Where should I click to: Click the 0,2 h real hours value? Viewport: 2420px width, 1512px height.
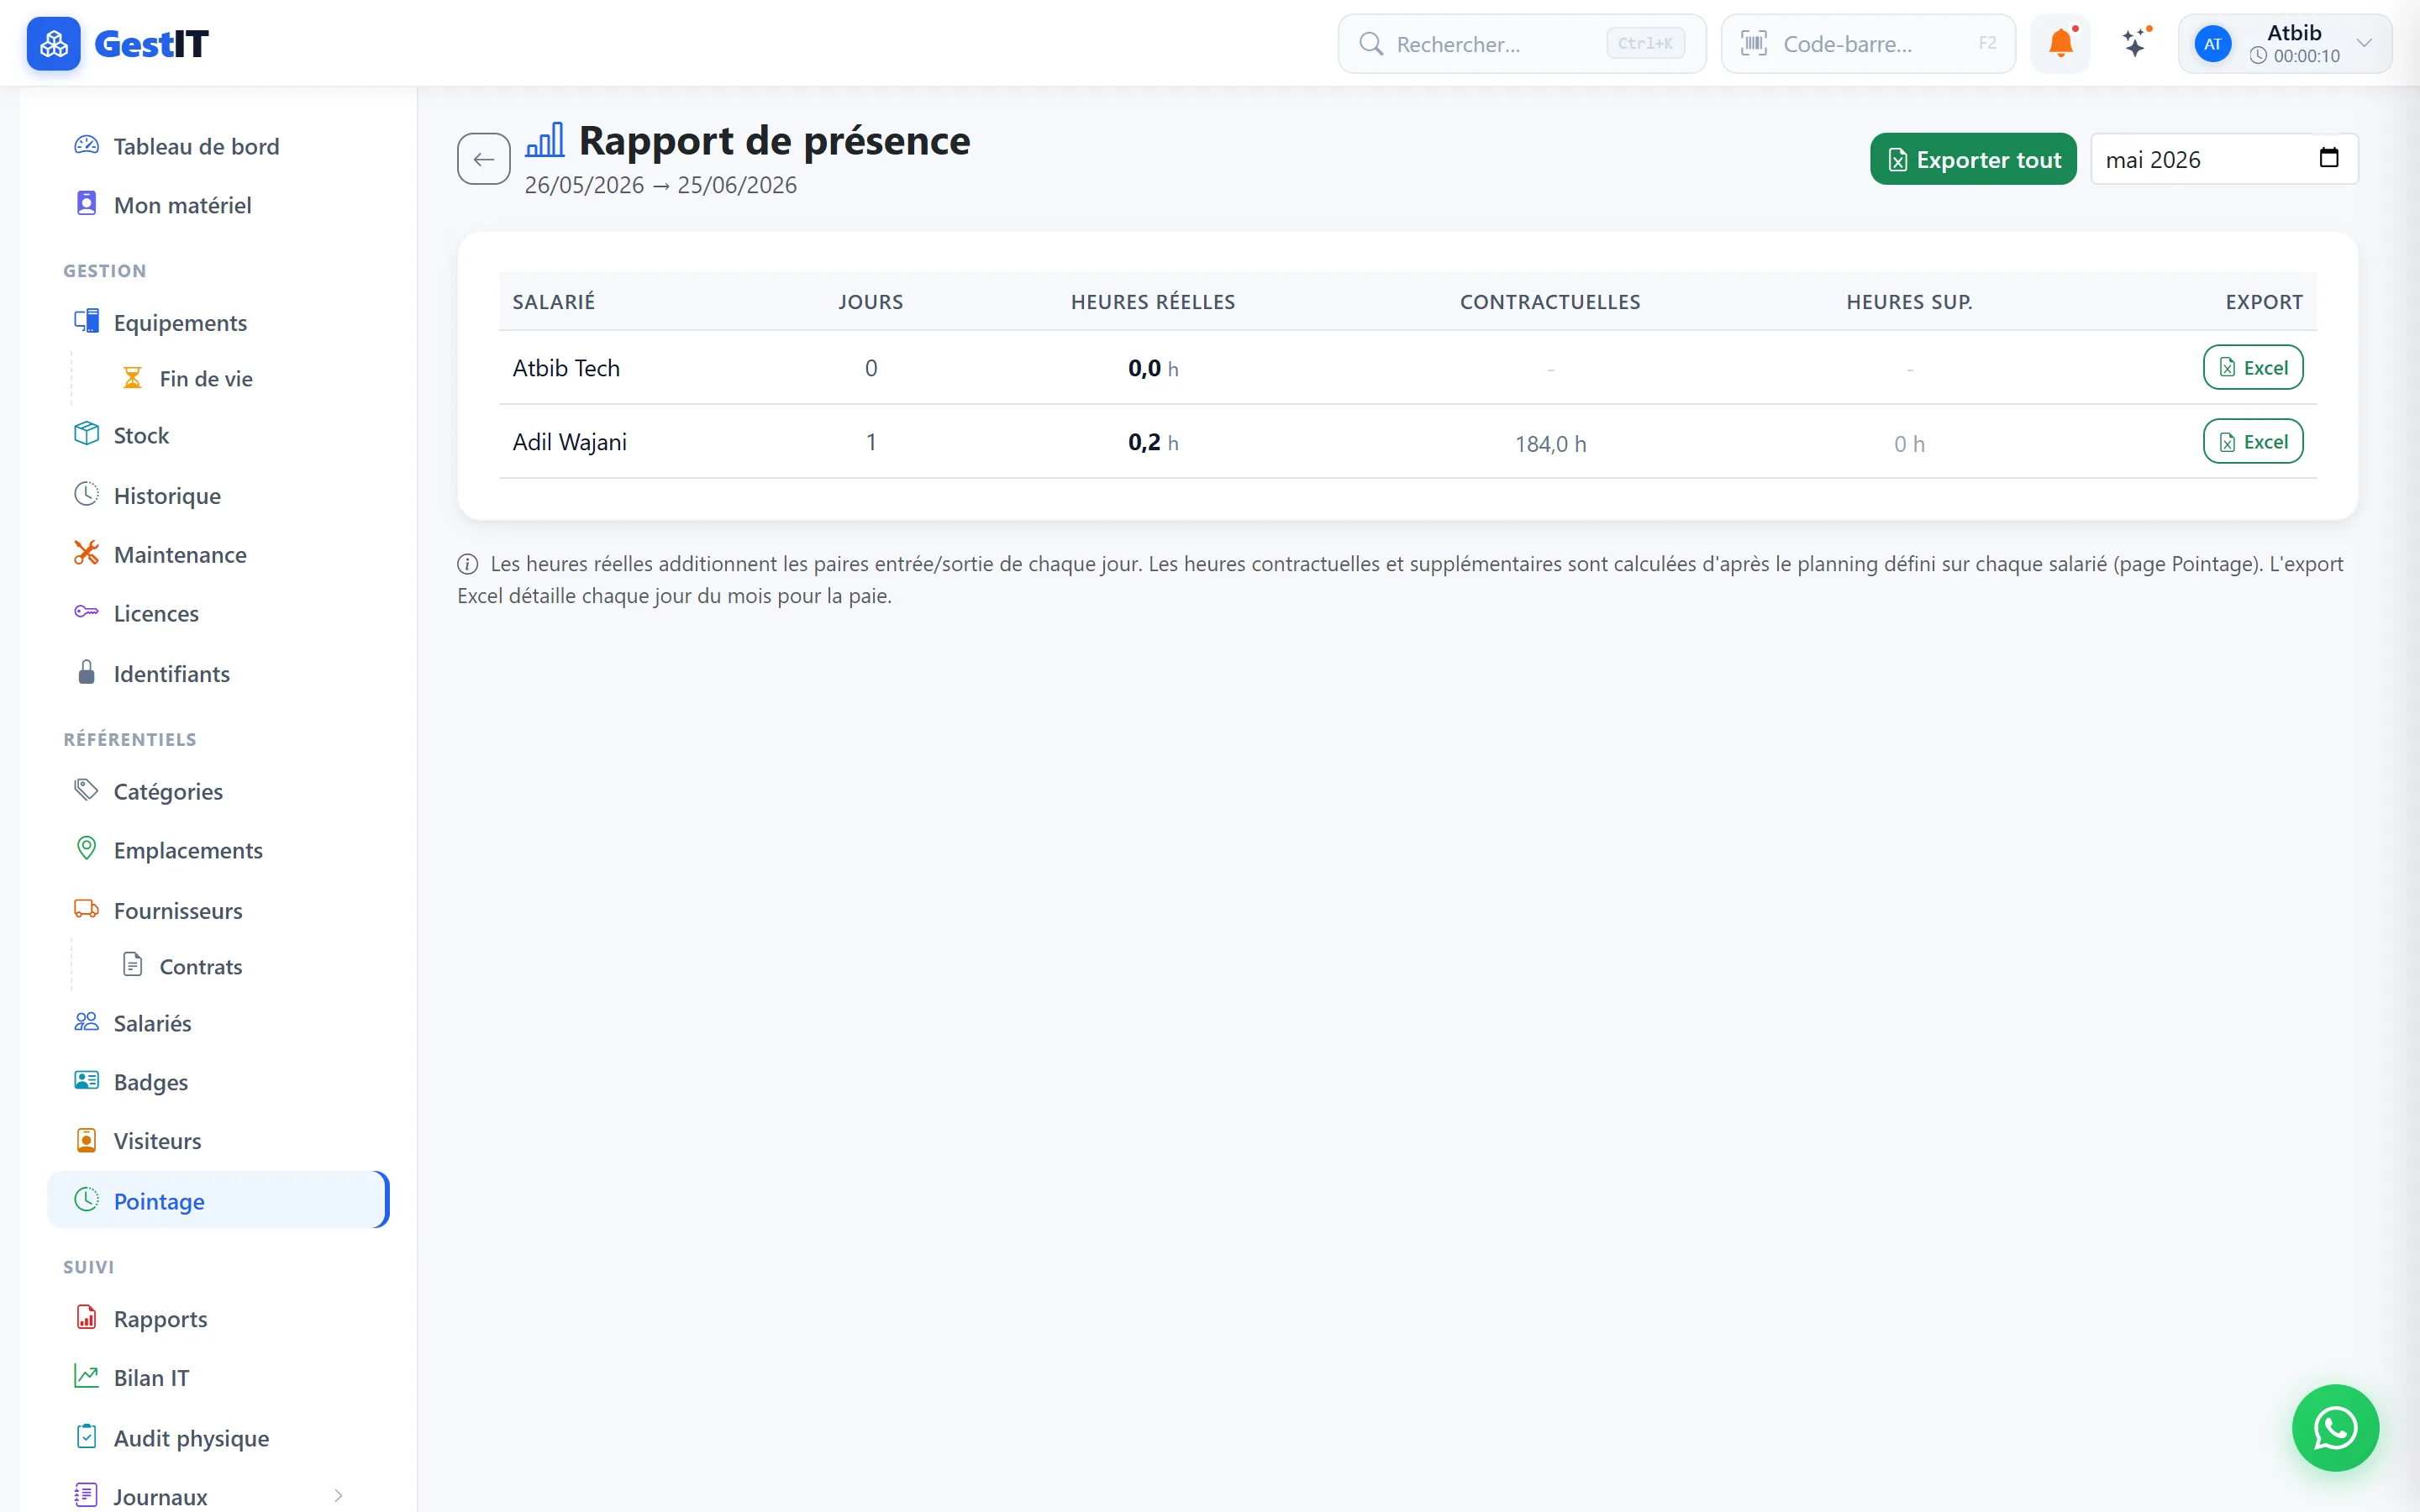point(1152,442)
